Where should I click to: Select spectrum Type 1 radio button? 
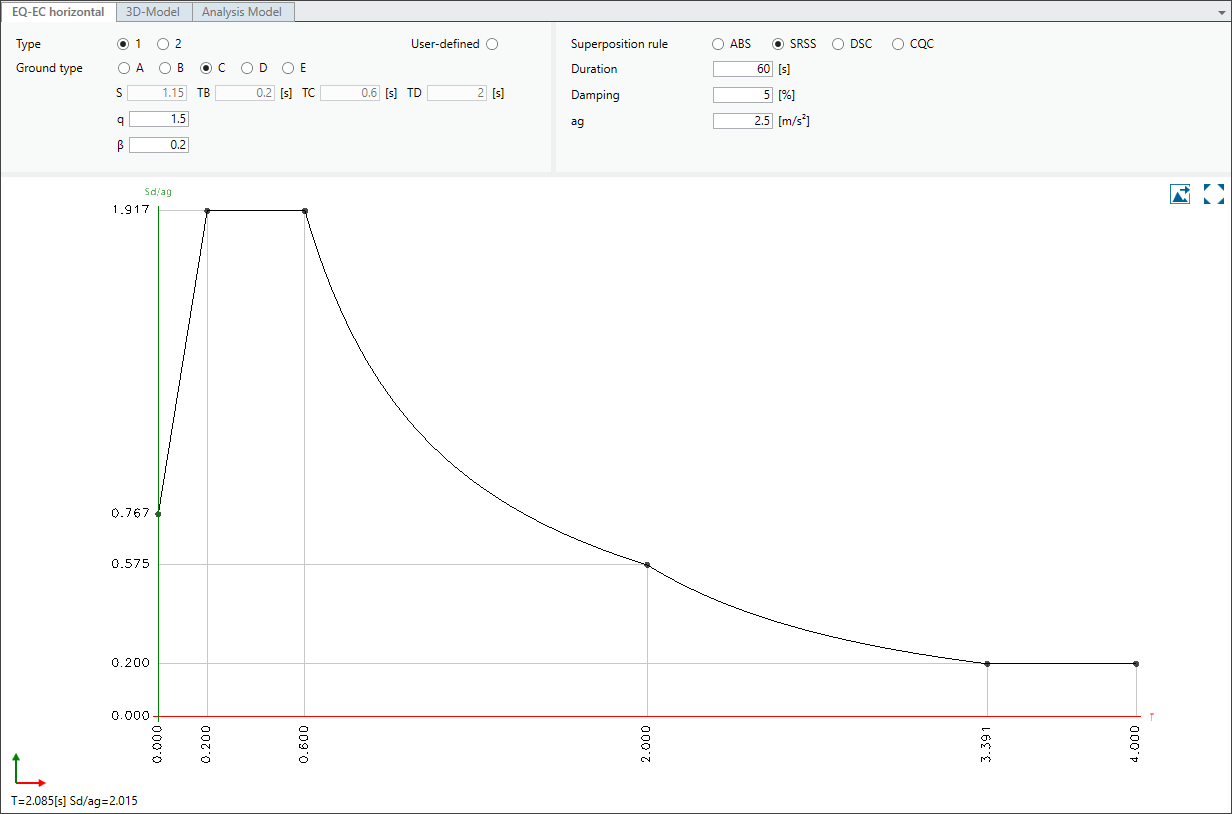tap(124, 44)
